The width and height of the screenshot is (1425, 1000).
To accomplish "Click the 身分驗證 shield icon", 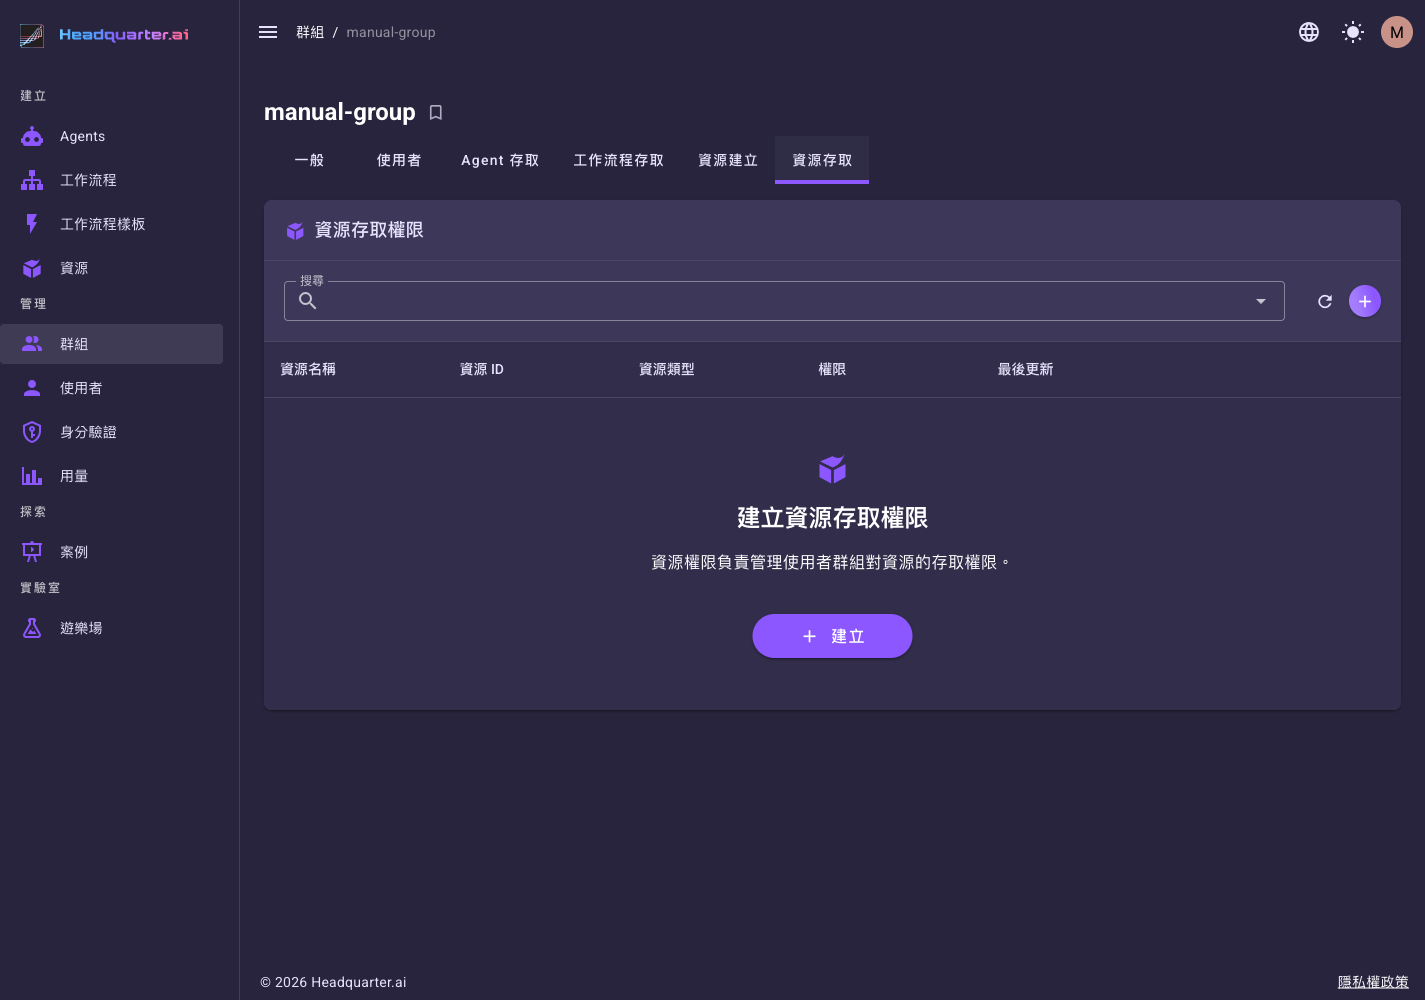I will [x=32, y=432].
